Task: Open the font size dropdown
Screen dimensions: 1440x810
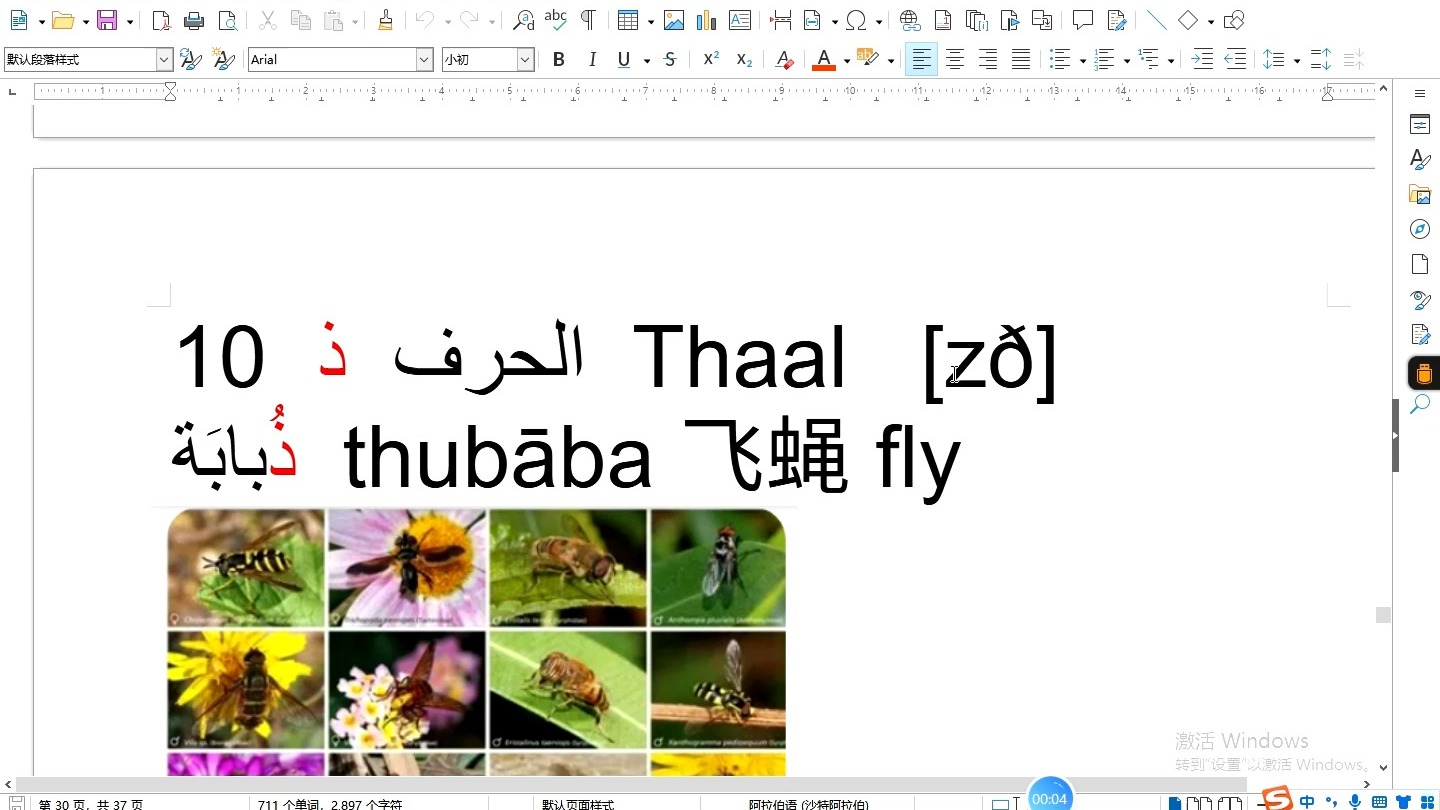Action: click(x=525, y=60)
